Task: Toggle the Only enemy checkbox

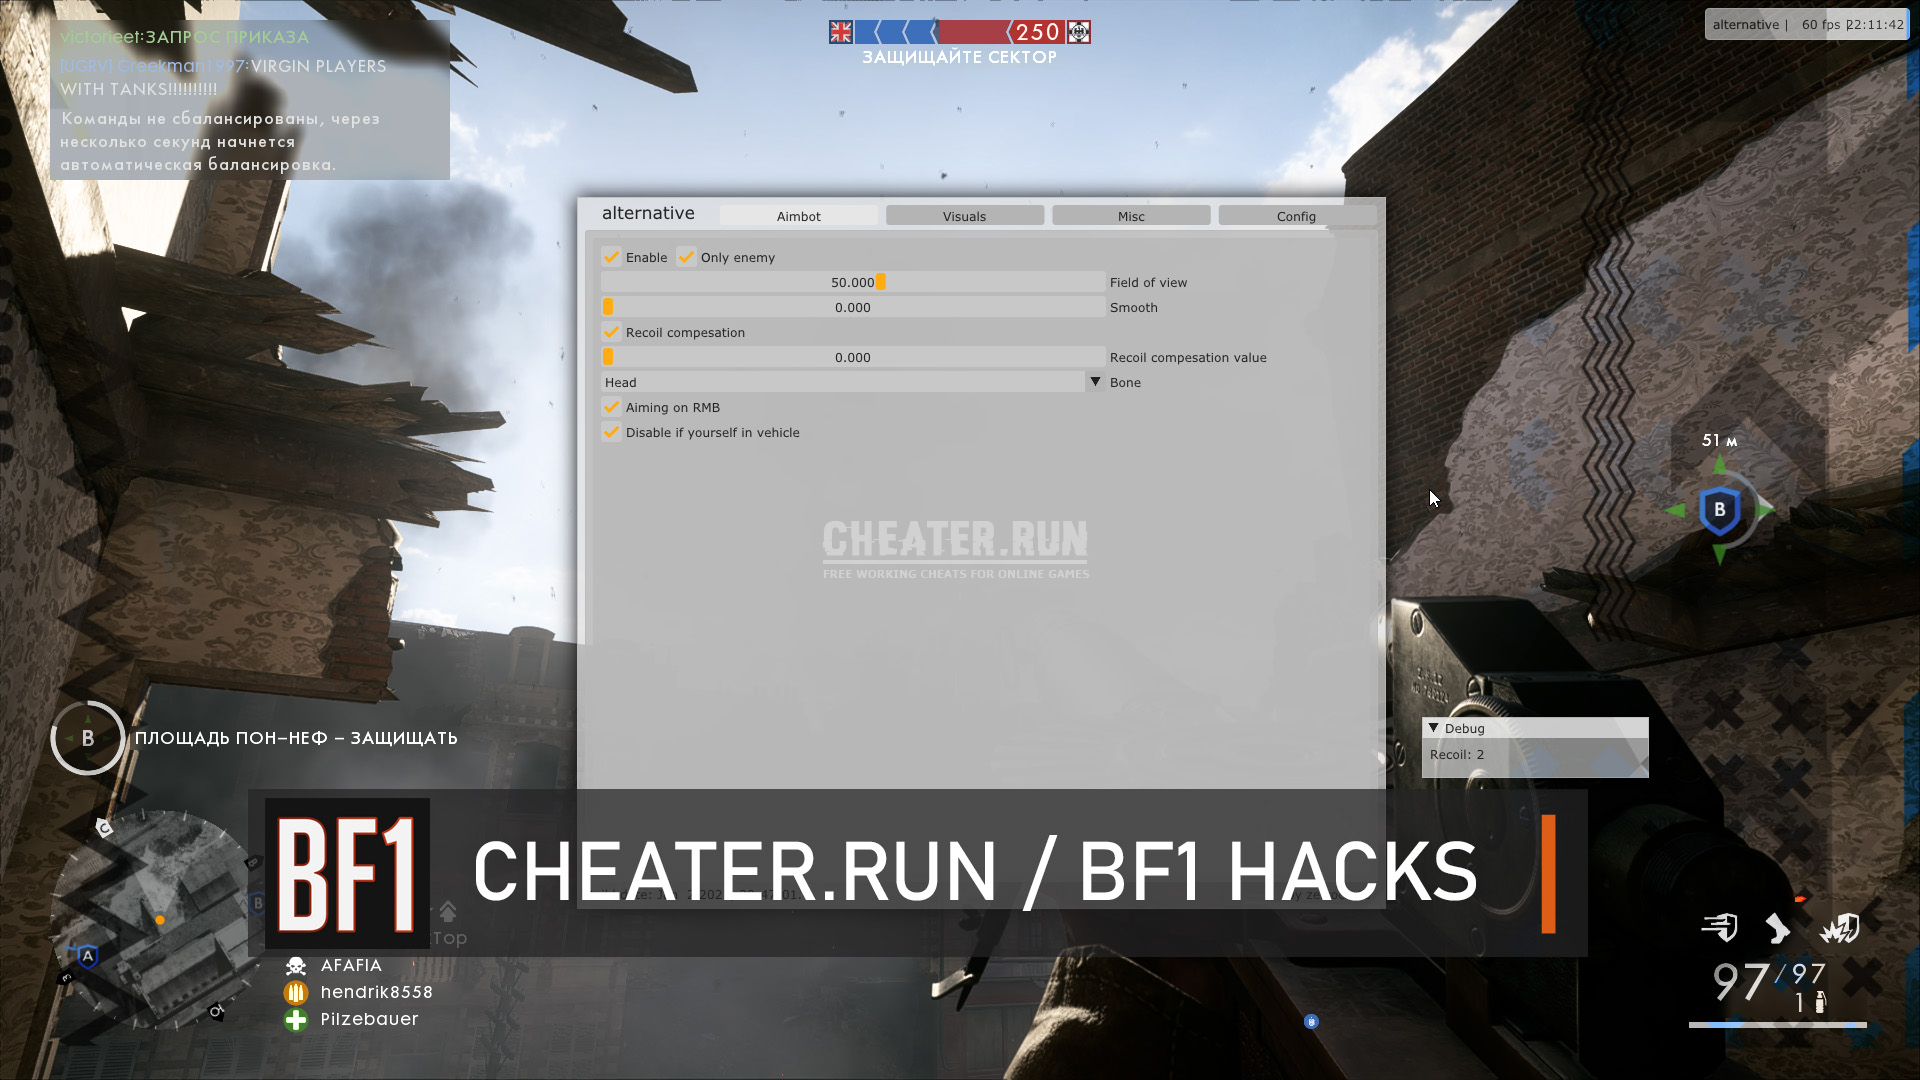Action: pos(687,256)
